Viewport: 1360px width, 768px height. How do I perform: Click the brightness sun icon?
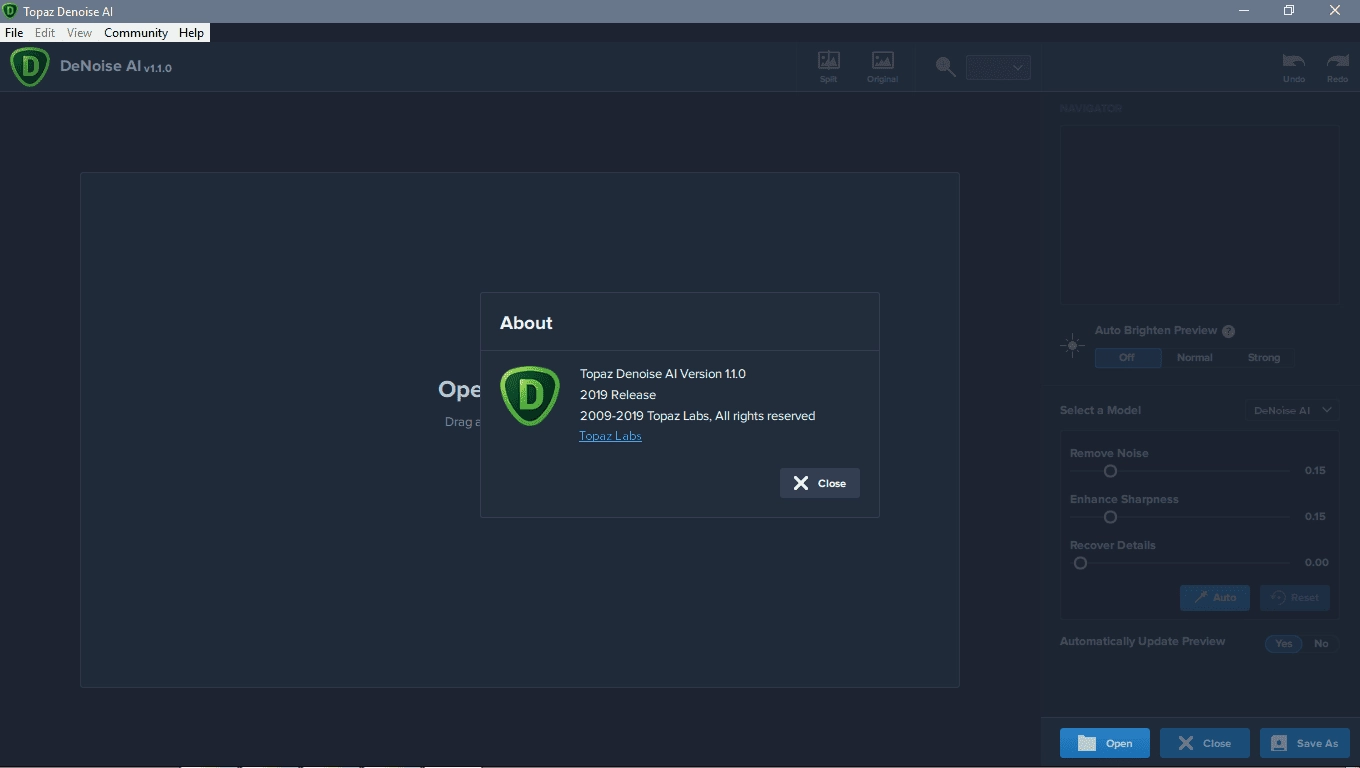[1073, 346]
